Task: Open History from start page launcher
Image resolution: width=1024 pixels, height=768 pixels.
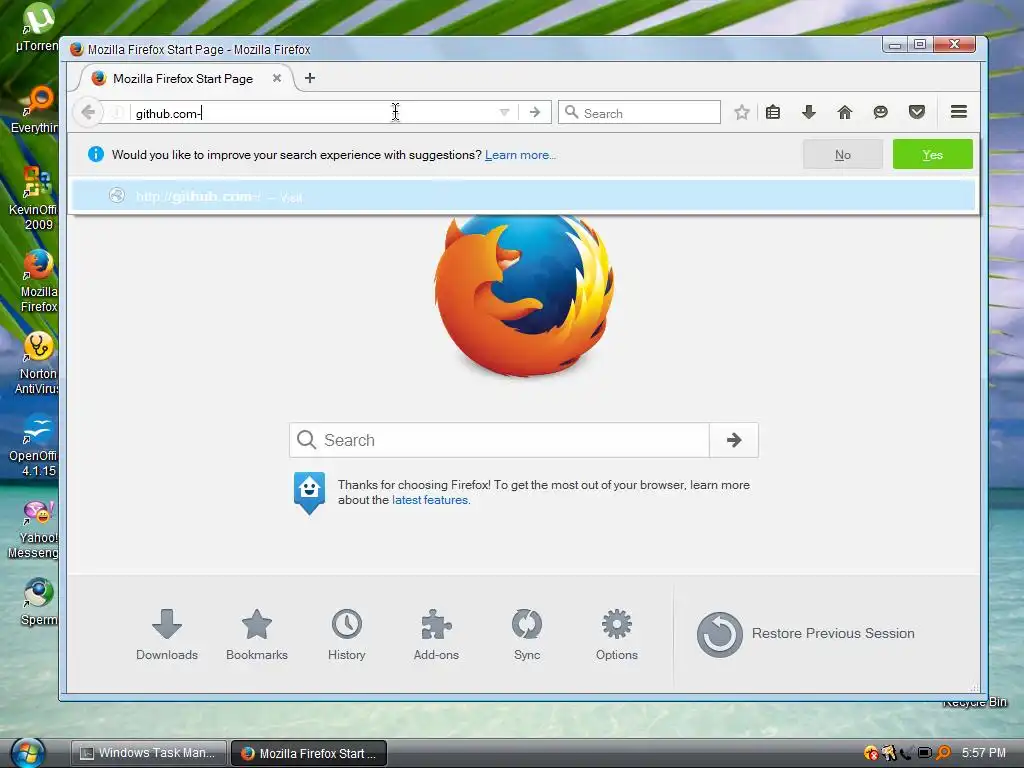Action: pyautogui.click(x=347, y=635)
